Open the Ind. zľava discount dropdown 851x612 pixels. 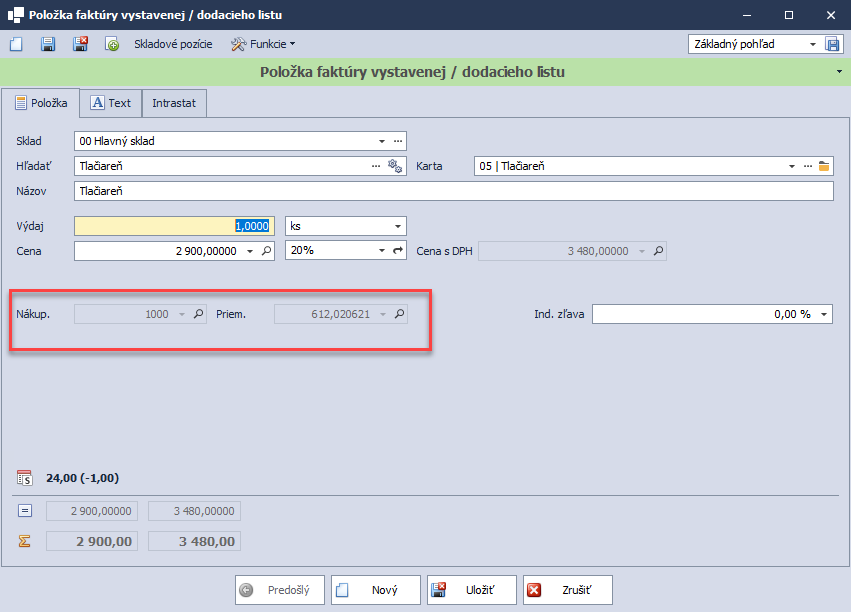824,314
